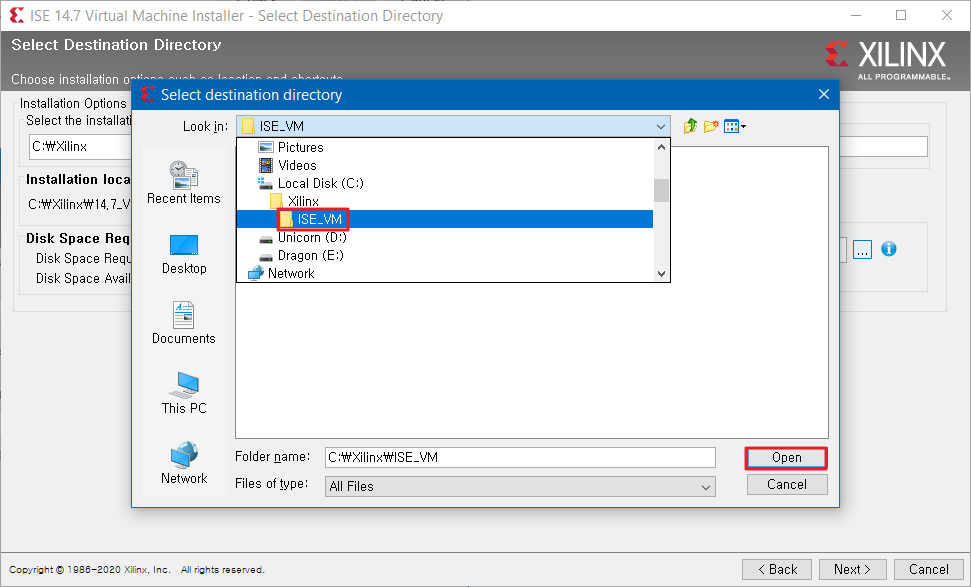Click the blue info icon in installer
971x587 pixels.
(x=889, y=249)
